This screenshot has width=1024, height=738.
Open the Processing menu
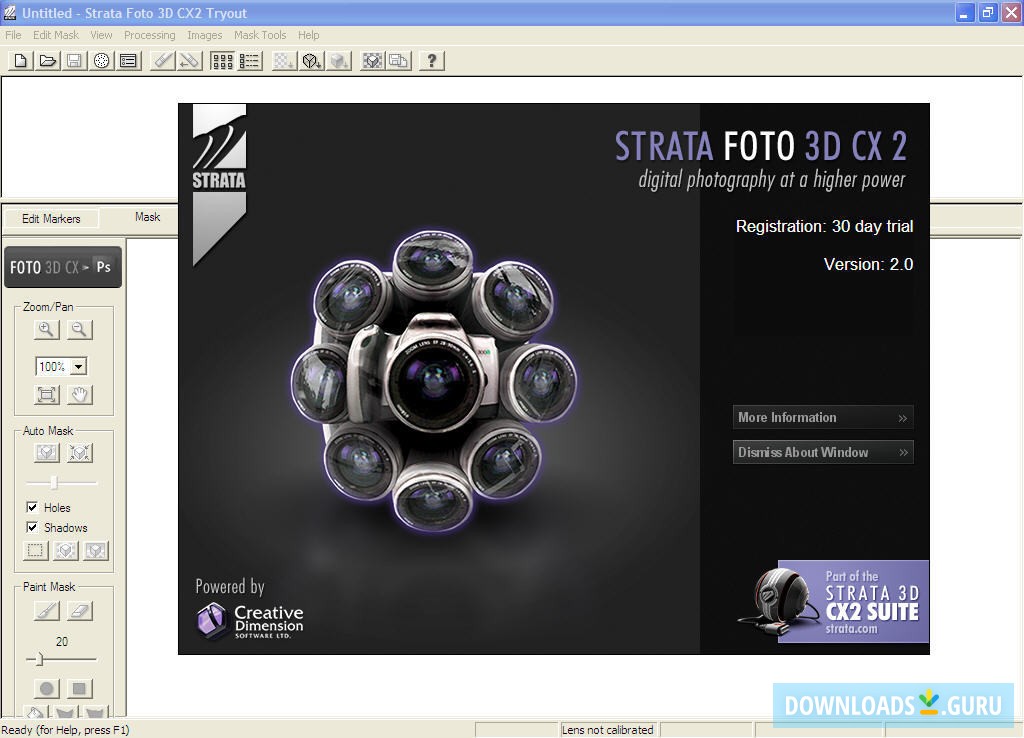[150, 34]
